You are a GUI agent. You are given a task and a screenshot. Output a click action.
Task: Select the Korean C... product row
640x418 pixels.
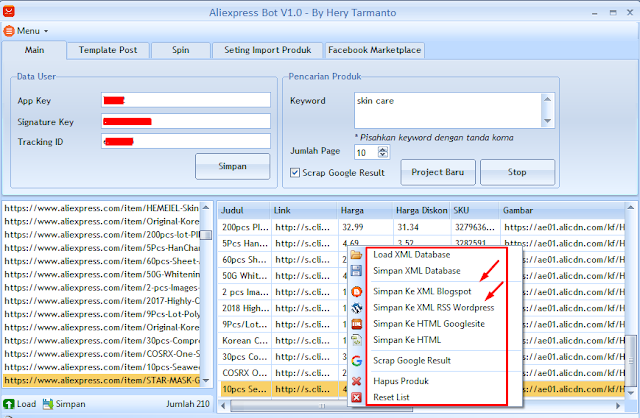click(x=284, y=340)
